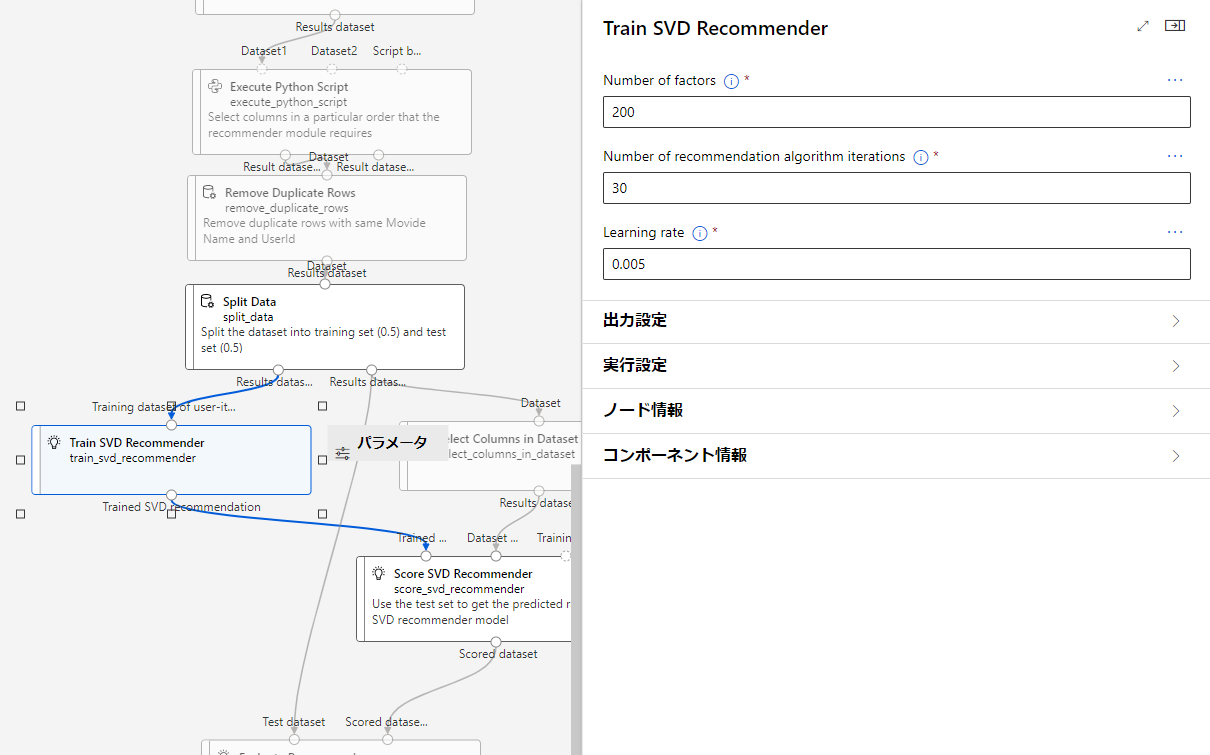
Task: Open the パラメータ tooltip button
Action: pos(387,443)
